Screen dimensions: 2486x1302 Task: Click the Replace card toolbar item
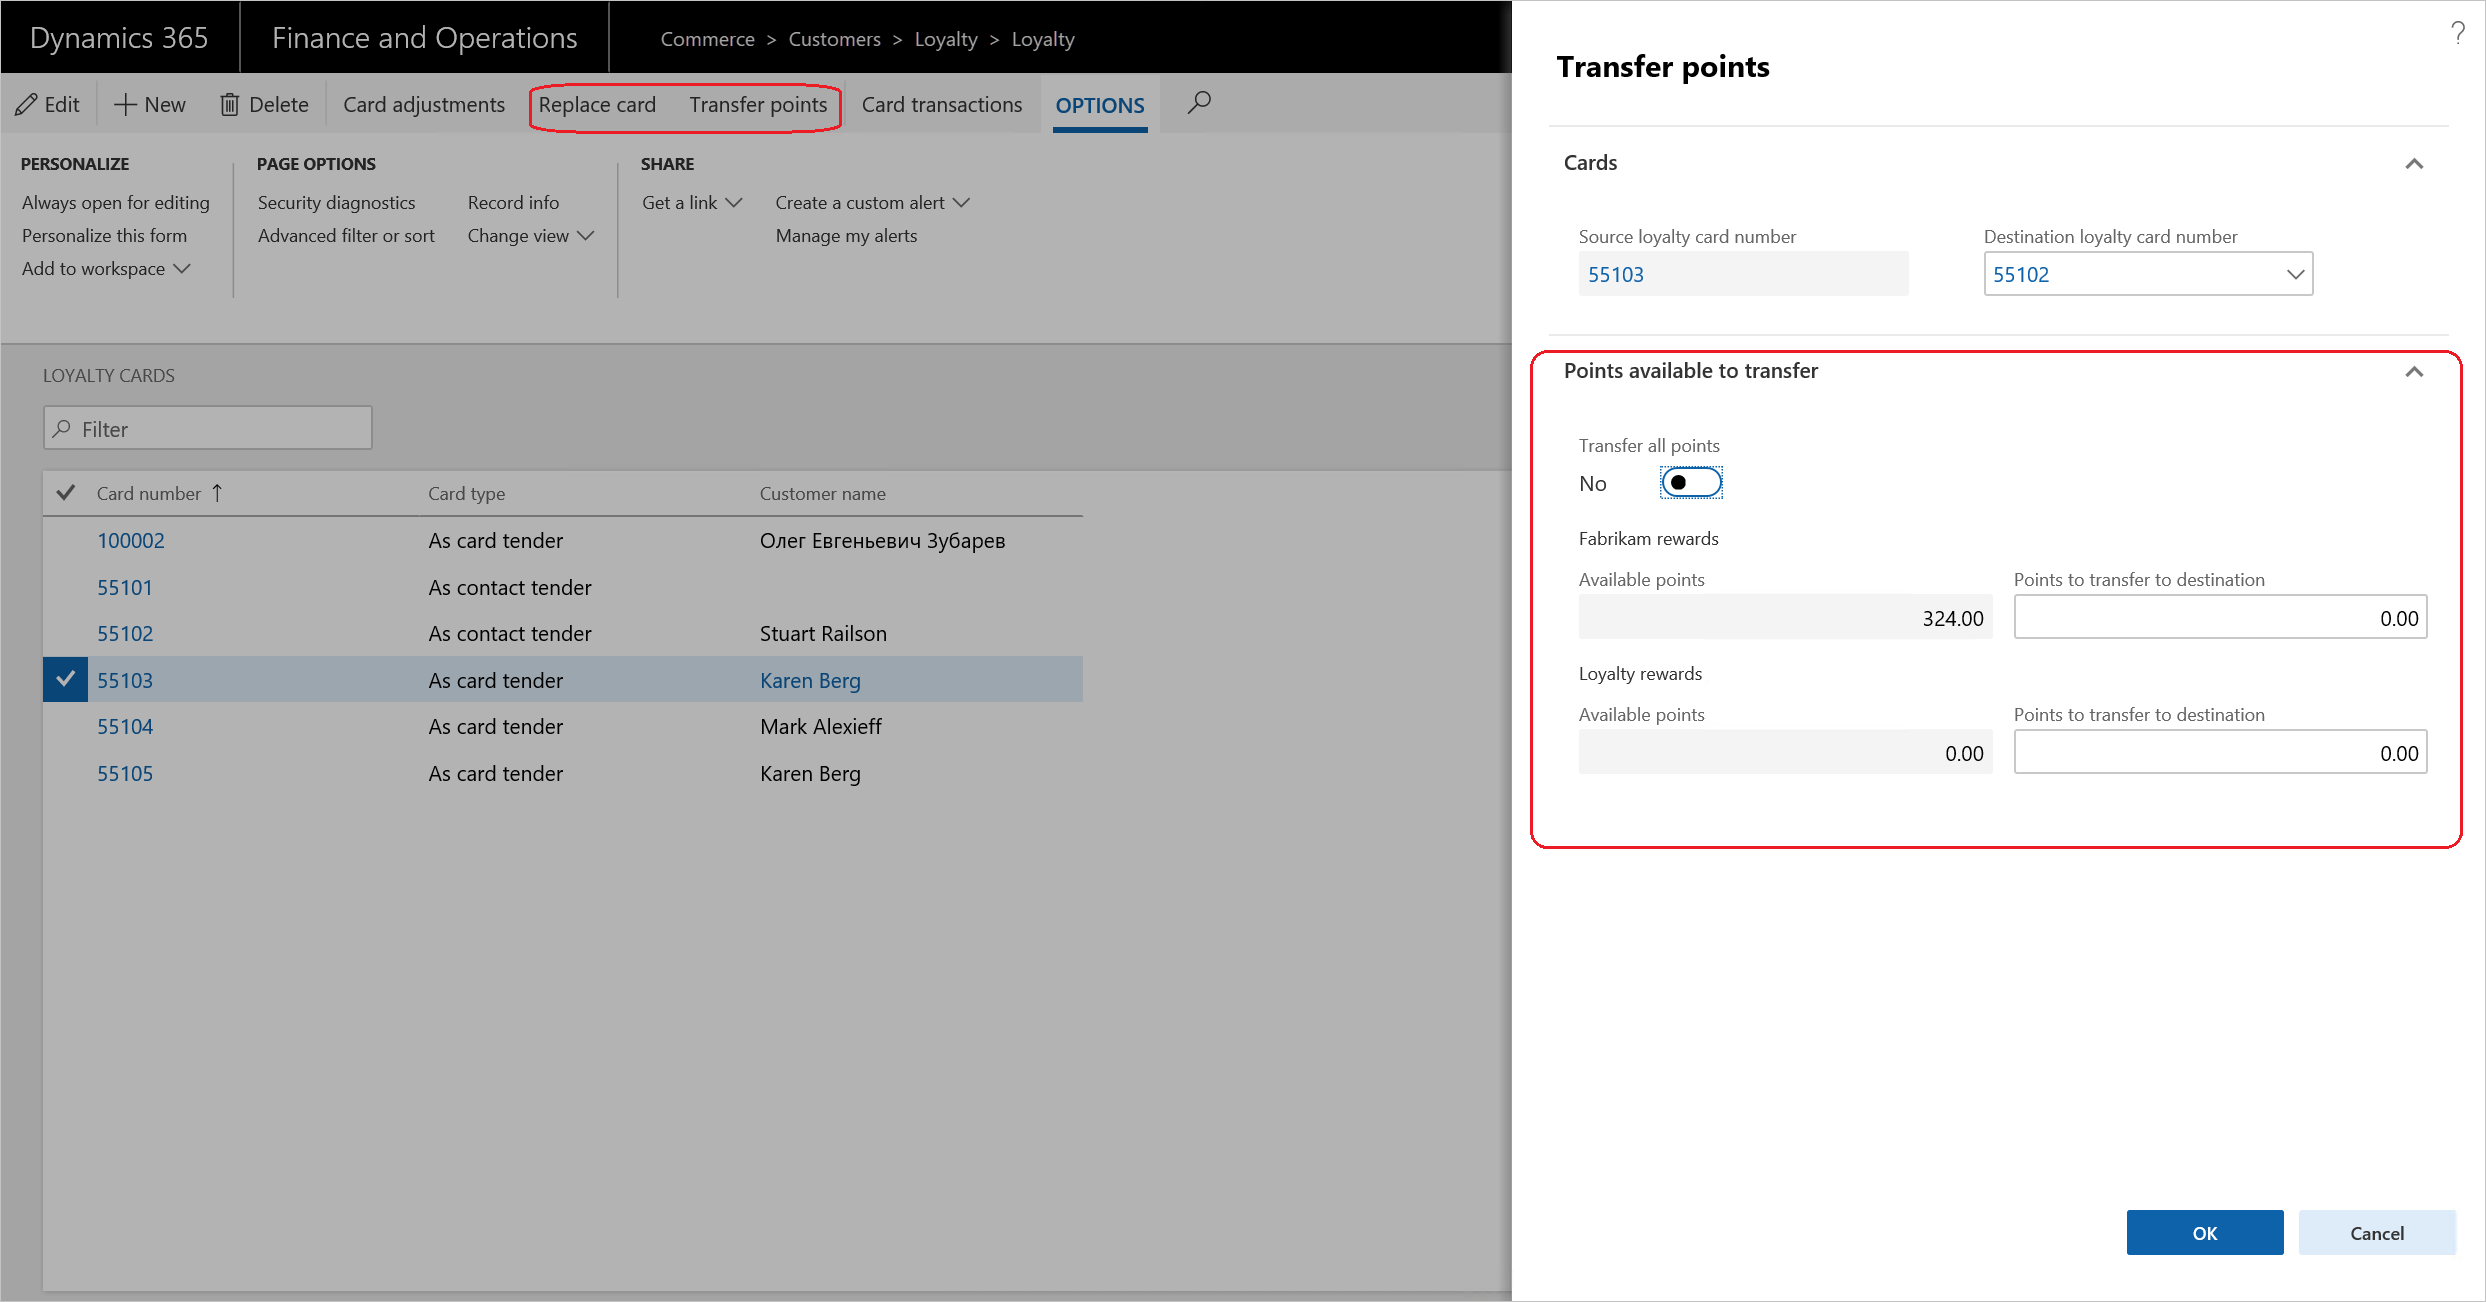point(600,102)
